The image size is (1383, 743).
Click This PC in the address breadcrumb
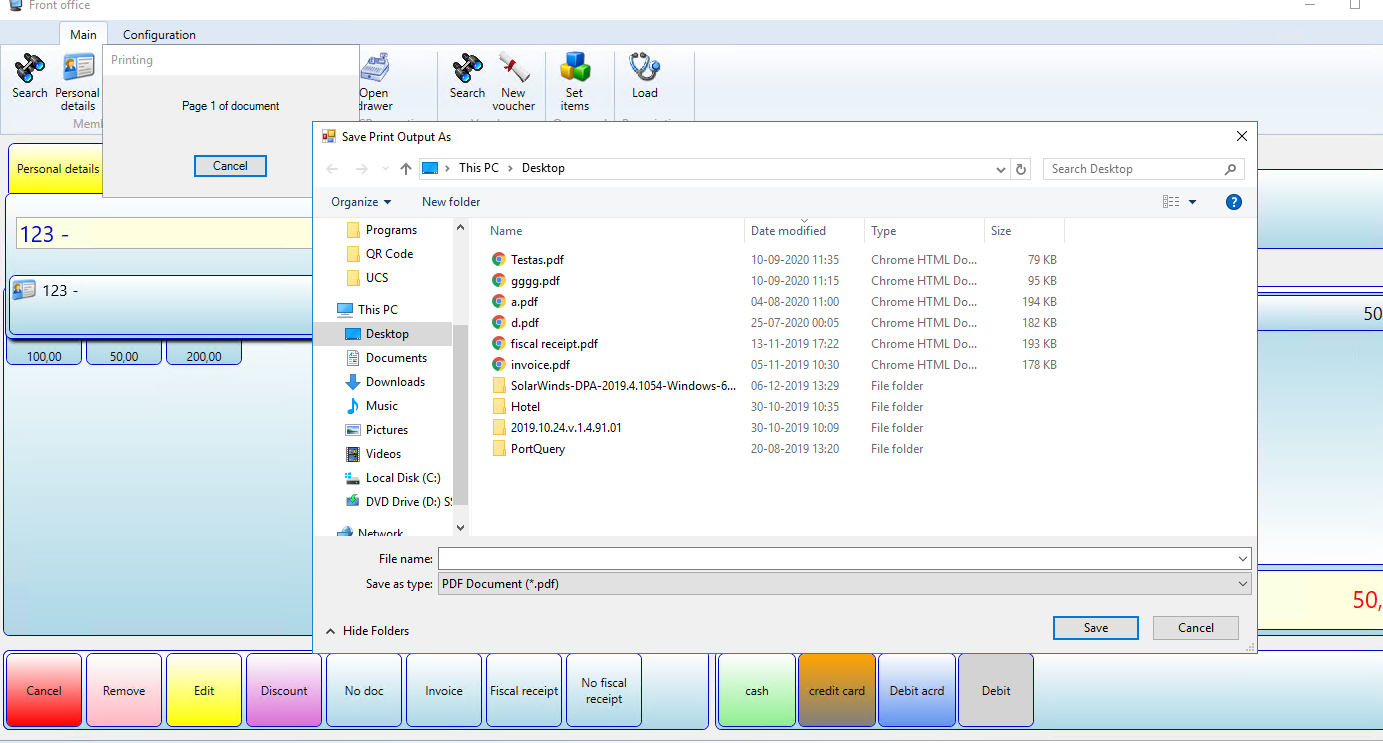478,168
